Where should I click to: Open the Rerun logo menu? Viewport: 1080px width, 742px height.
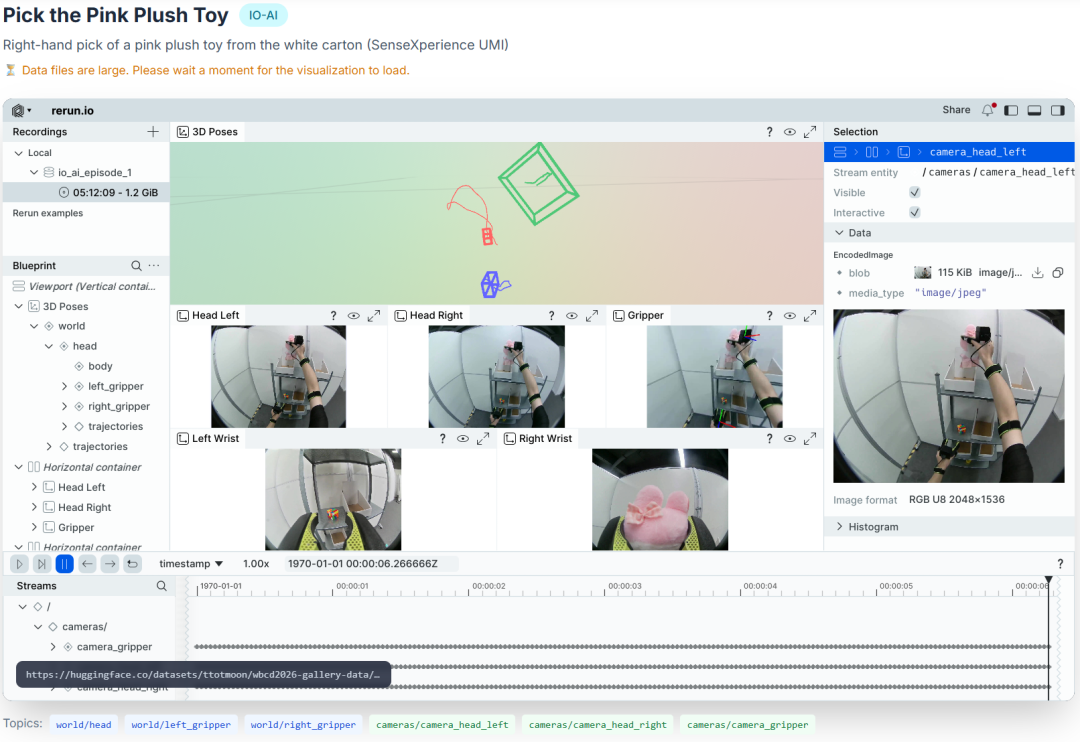tap(21, 110)
